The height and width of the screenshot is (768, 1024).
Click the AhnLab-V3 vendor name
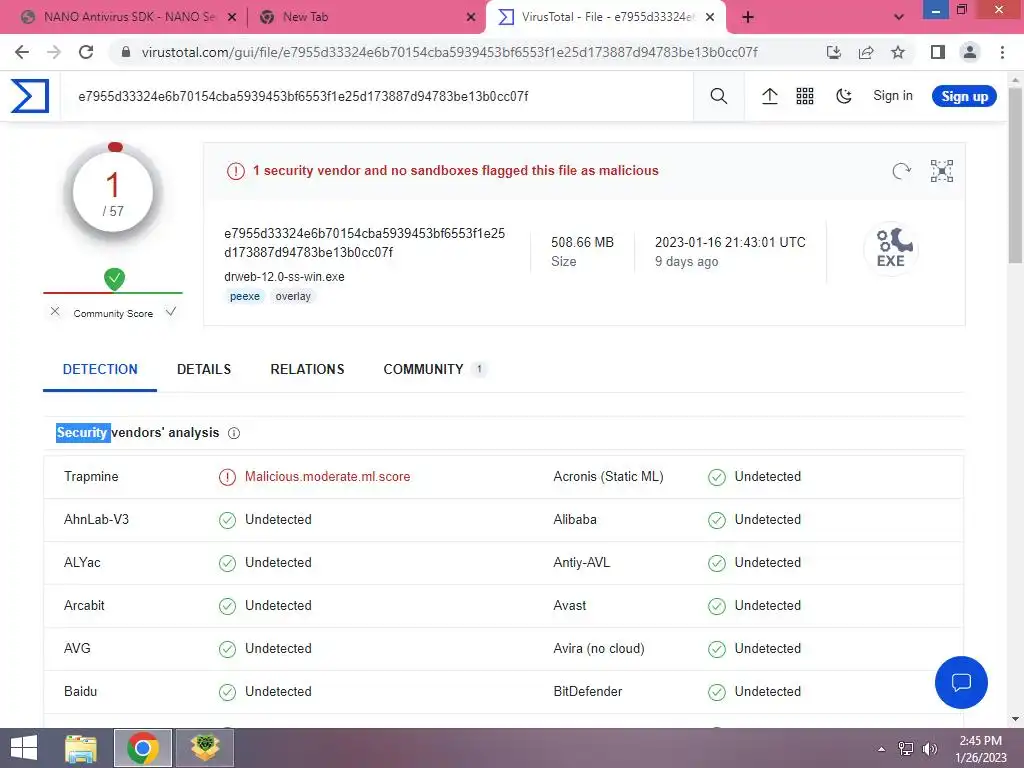tap(96, 520)
